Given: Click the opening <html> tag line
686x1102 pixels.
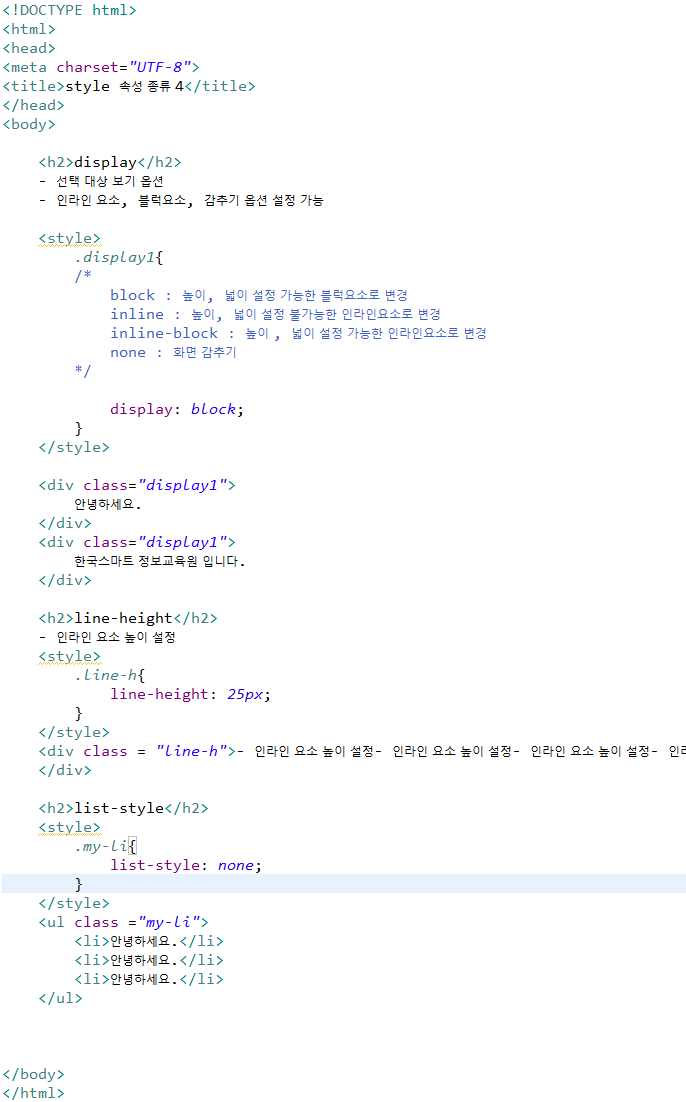Looking at the screenshot, I should pyautogui.click(x=29, y=29).
